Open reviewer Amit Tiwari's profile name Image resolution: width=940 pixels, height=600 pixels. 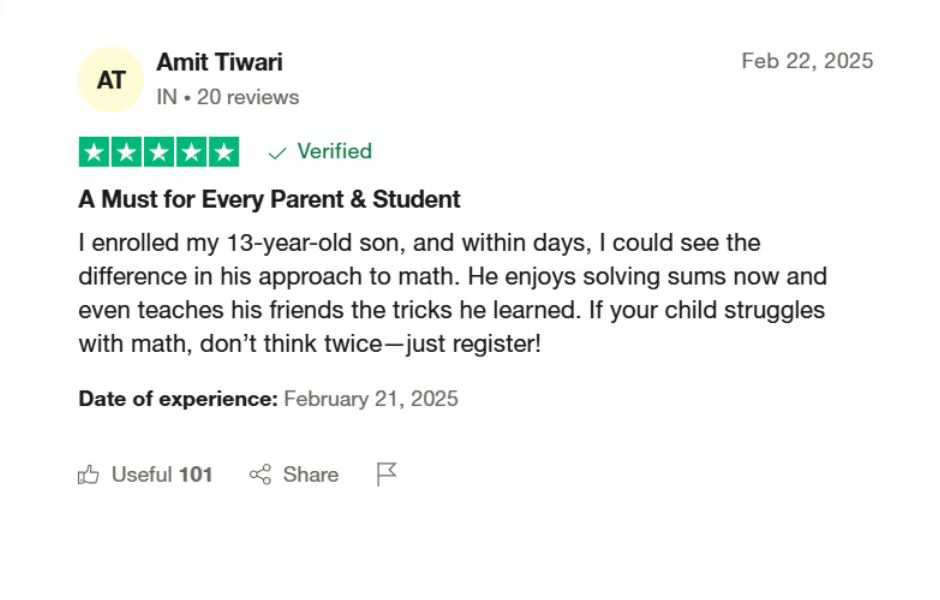pos(219,62)
